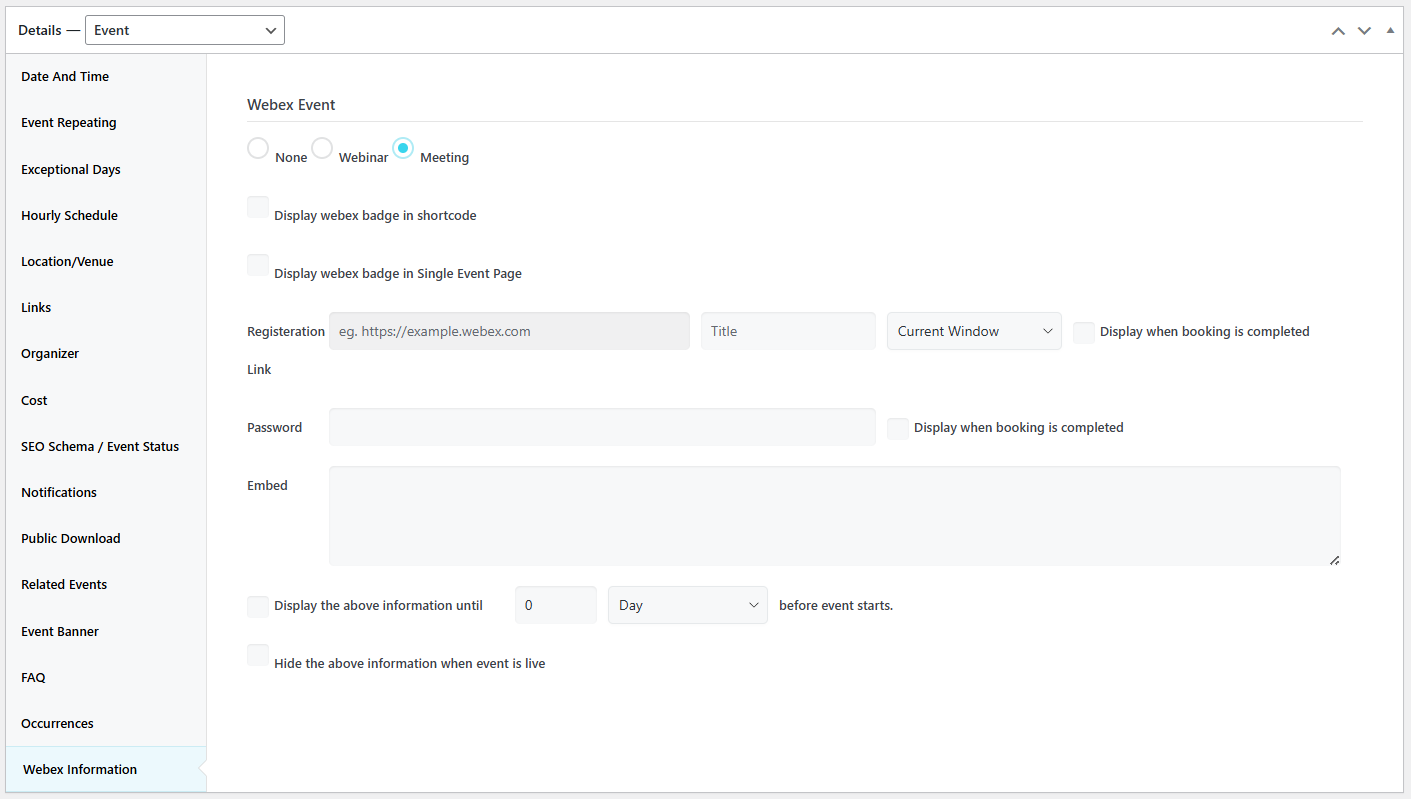Image resolution: width=1411 pixels, height=799 pixels.
Task: Switch to the Date And Time section
Action: 64,76
